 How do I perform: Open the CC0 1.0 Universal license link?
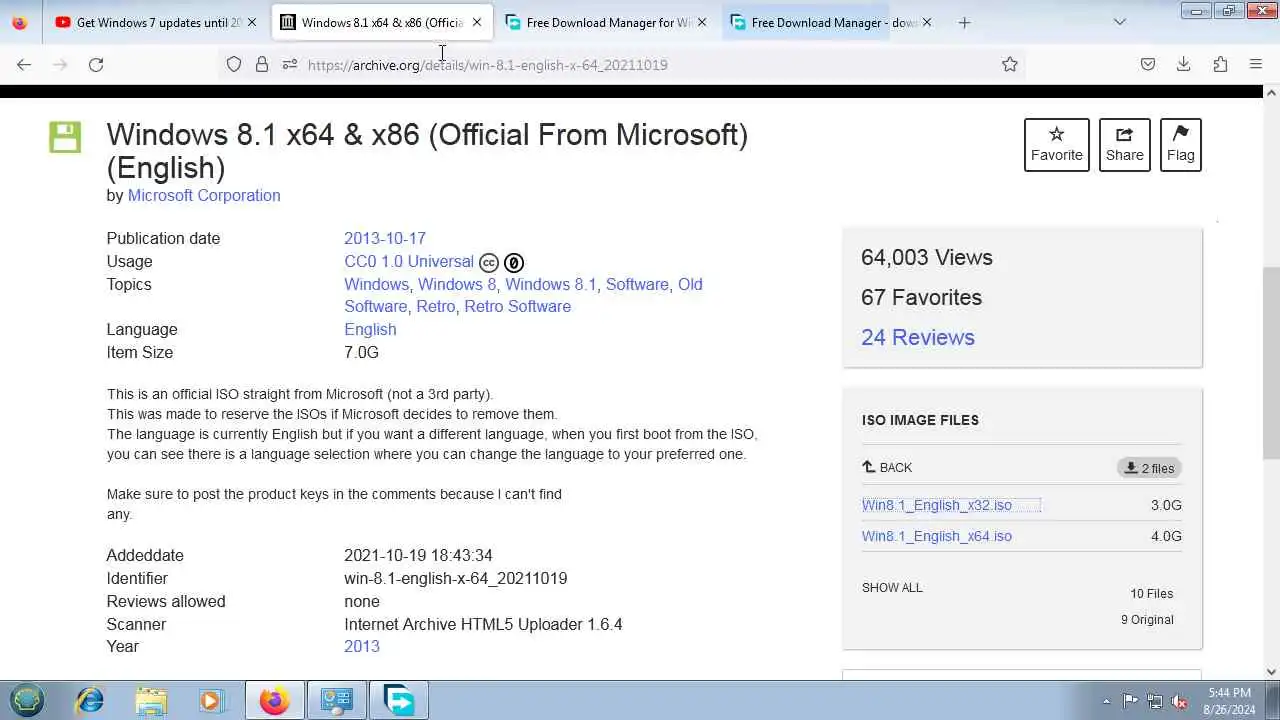click(x=409, y=261)
